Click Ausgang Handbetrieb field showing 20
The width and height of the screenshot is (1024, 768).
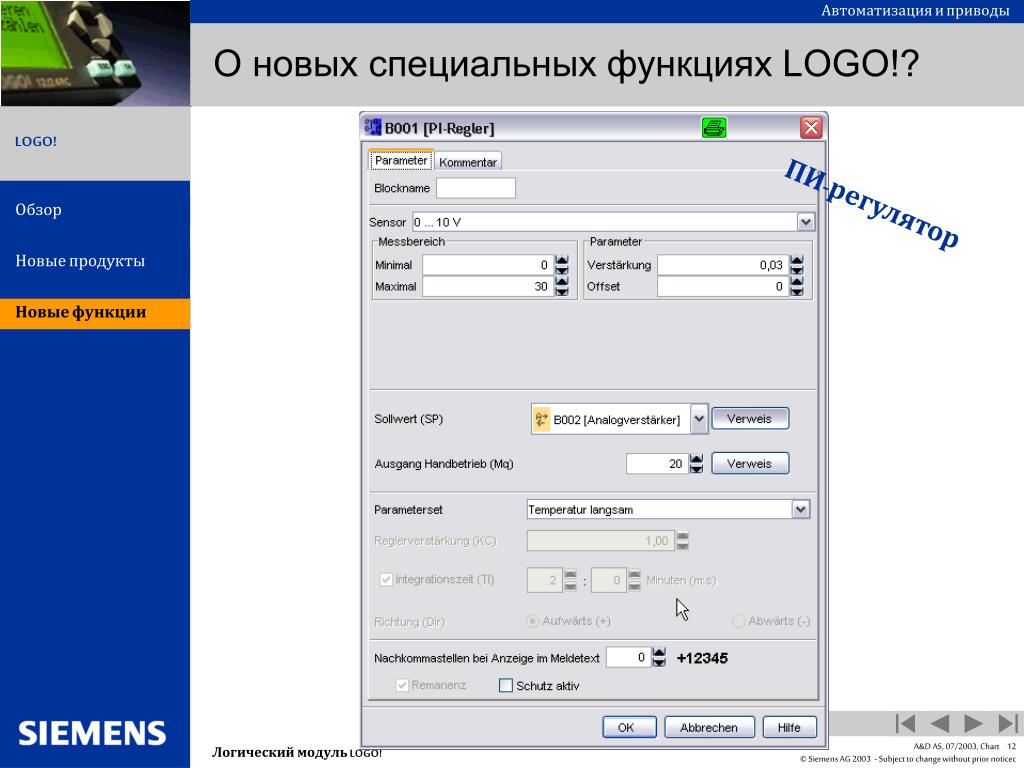[656, 464]
